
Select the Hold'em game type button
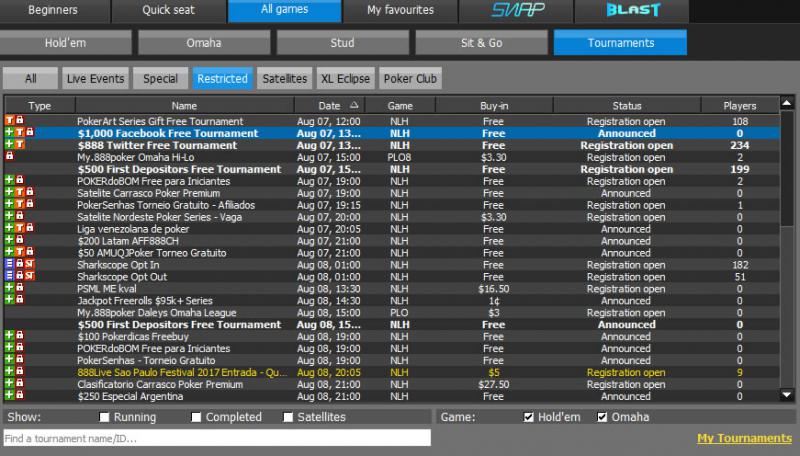coord(66,43)
